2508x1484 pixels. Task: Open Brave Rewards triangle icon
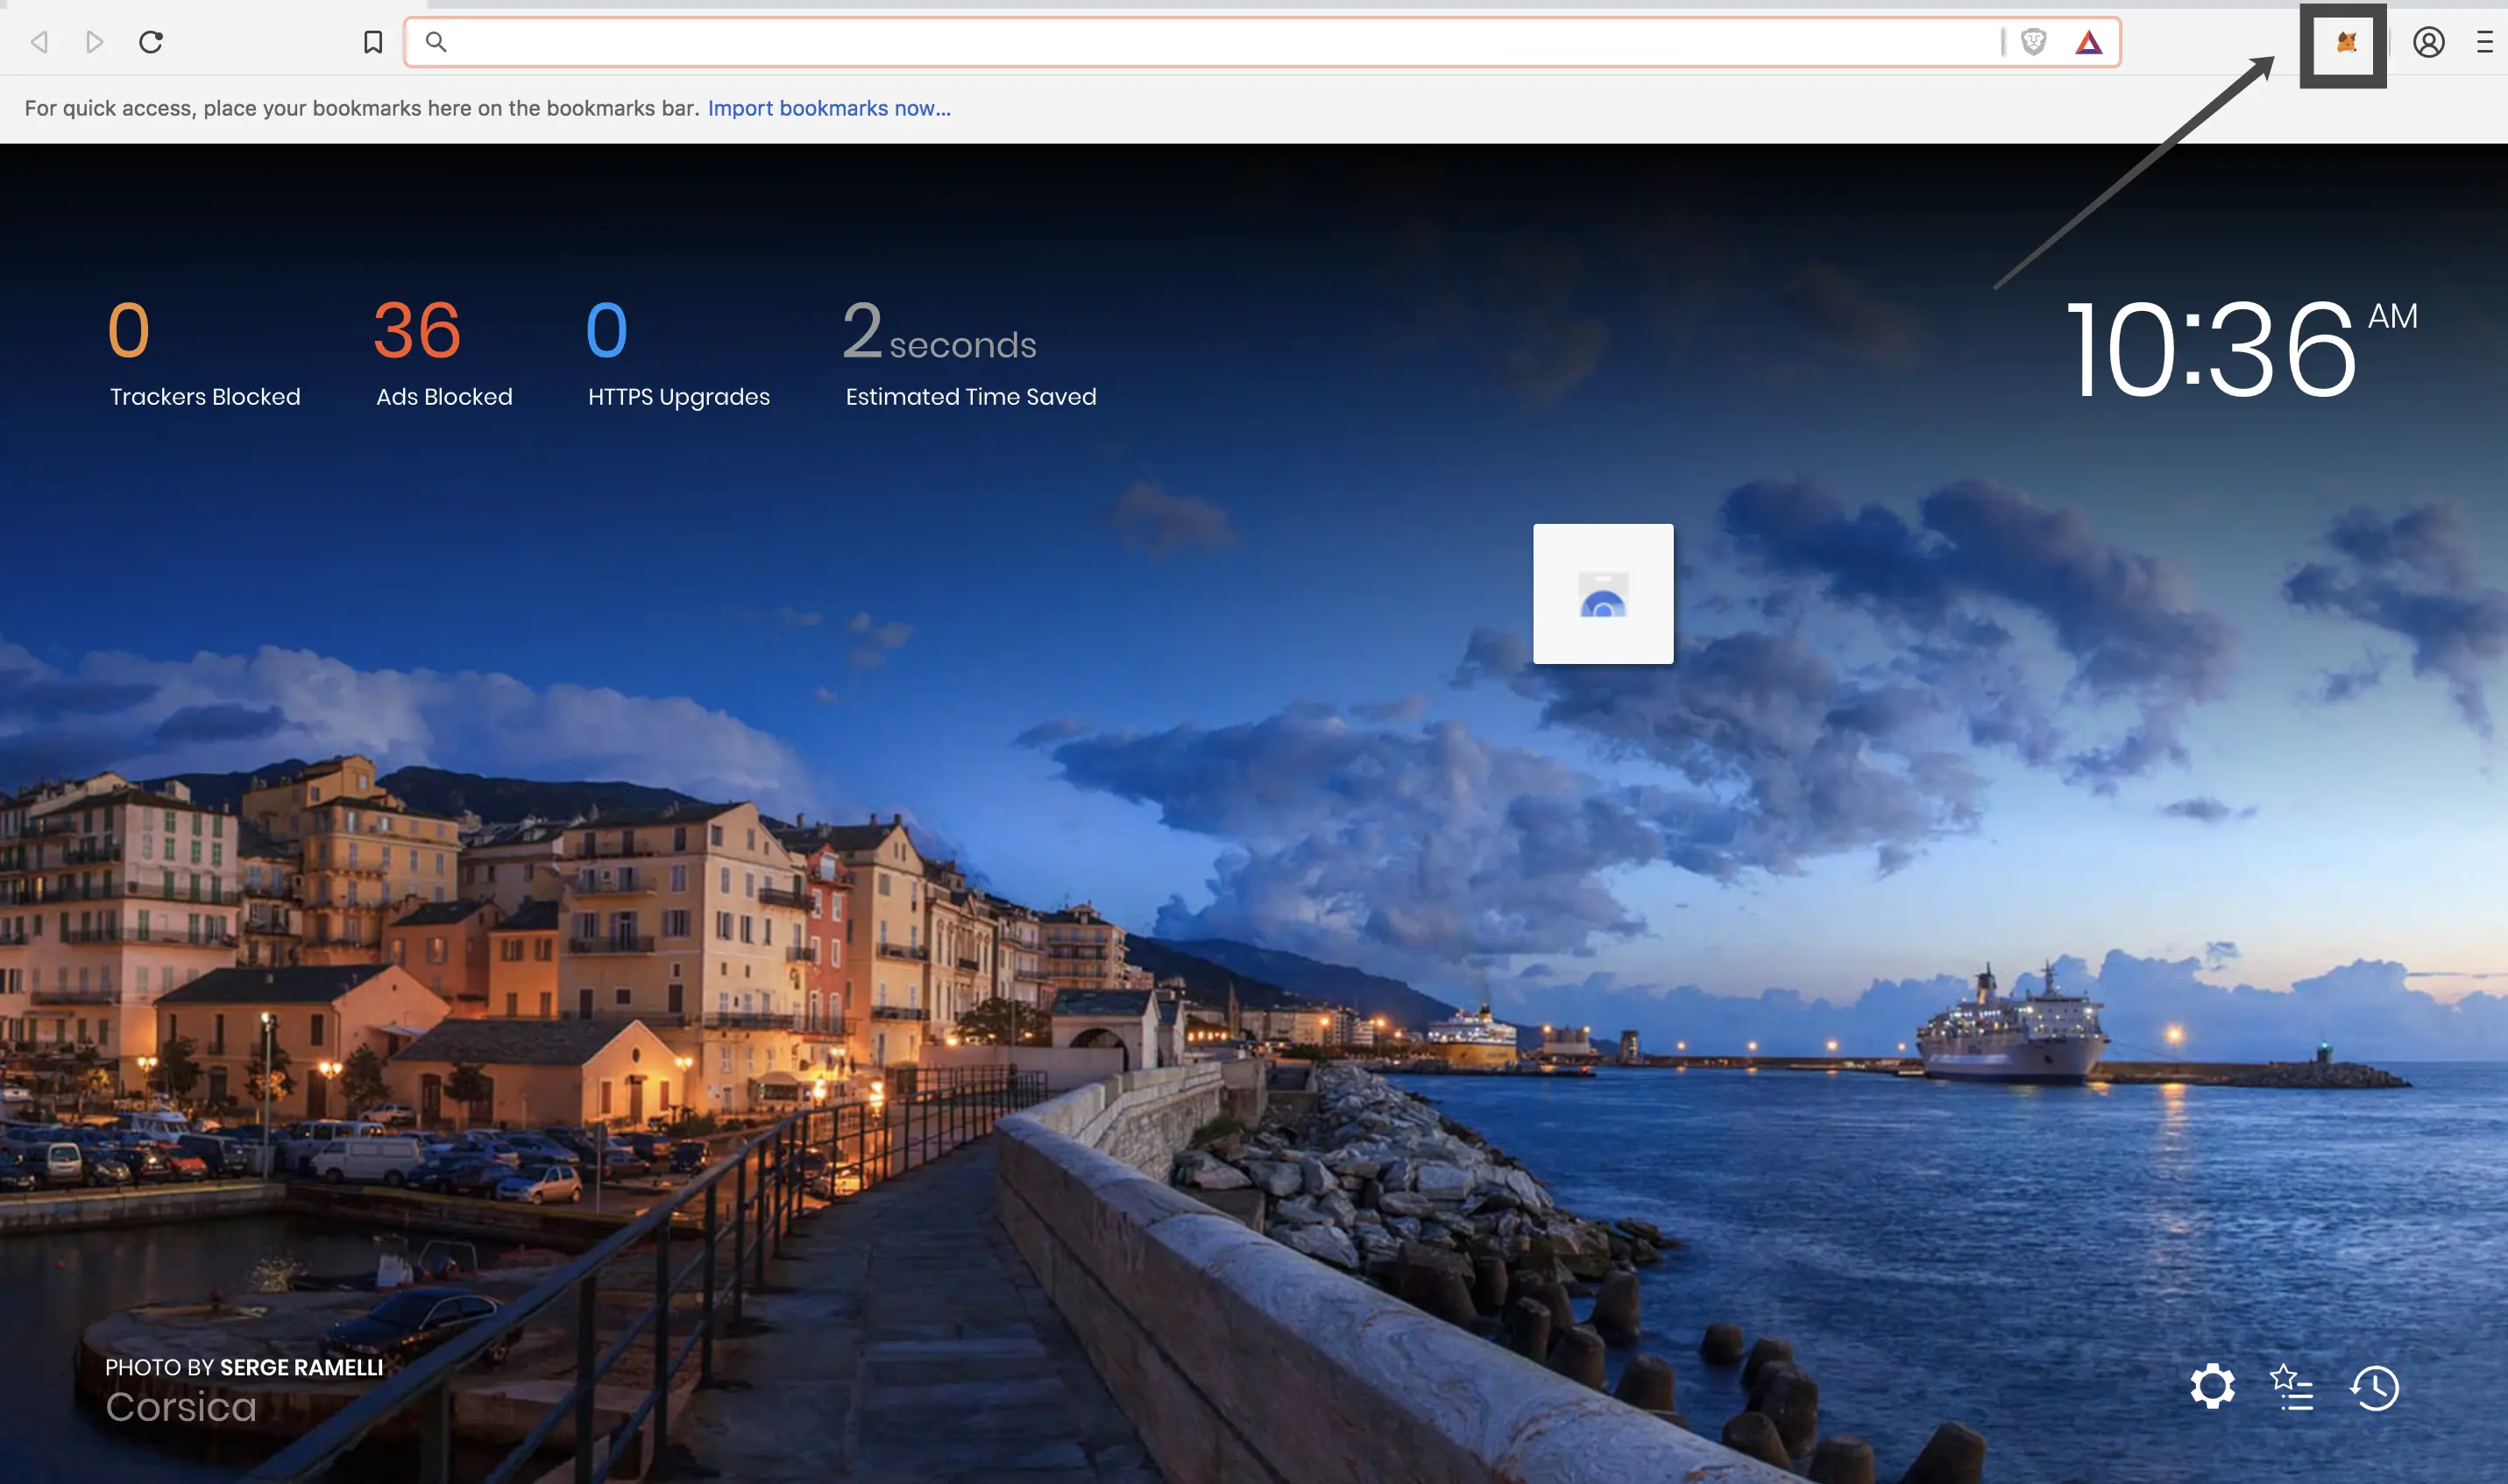coord(2088,42)
